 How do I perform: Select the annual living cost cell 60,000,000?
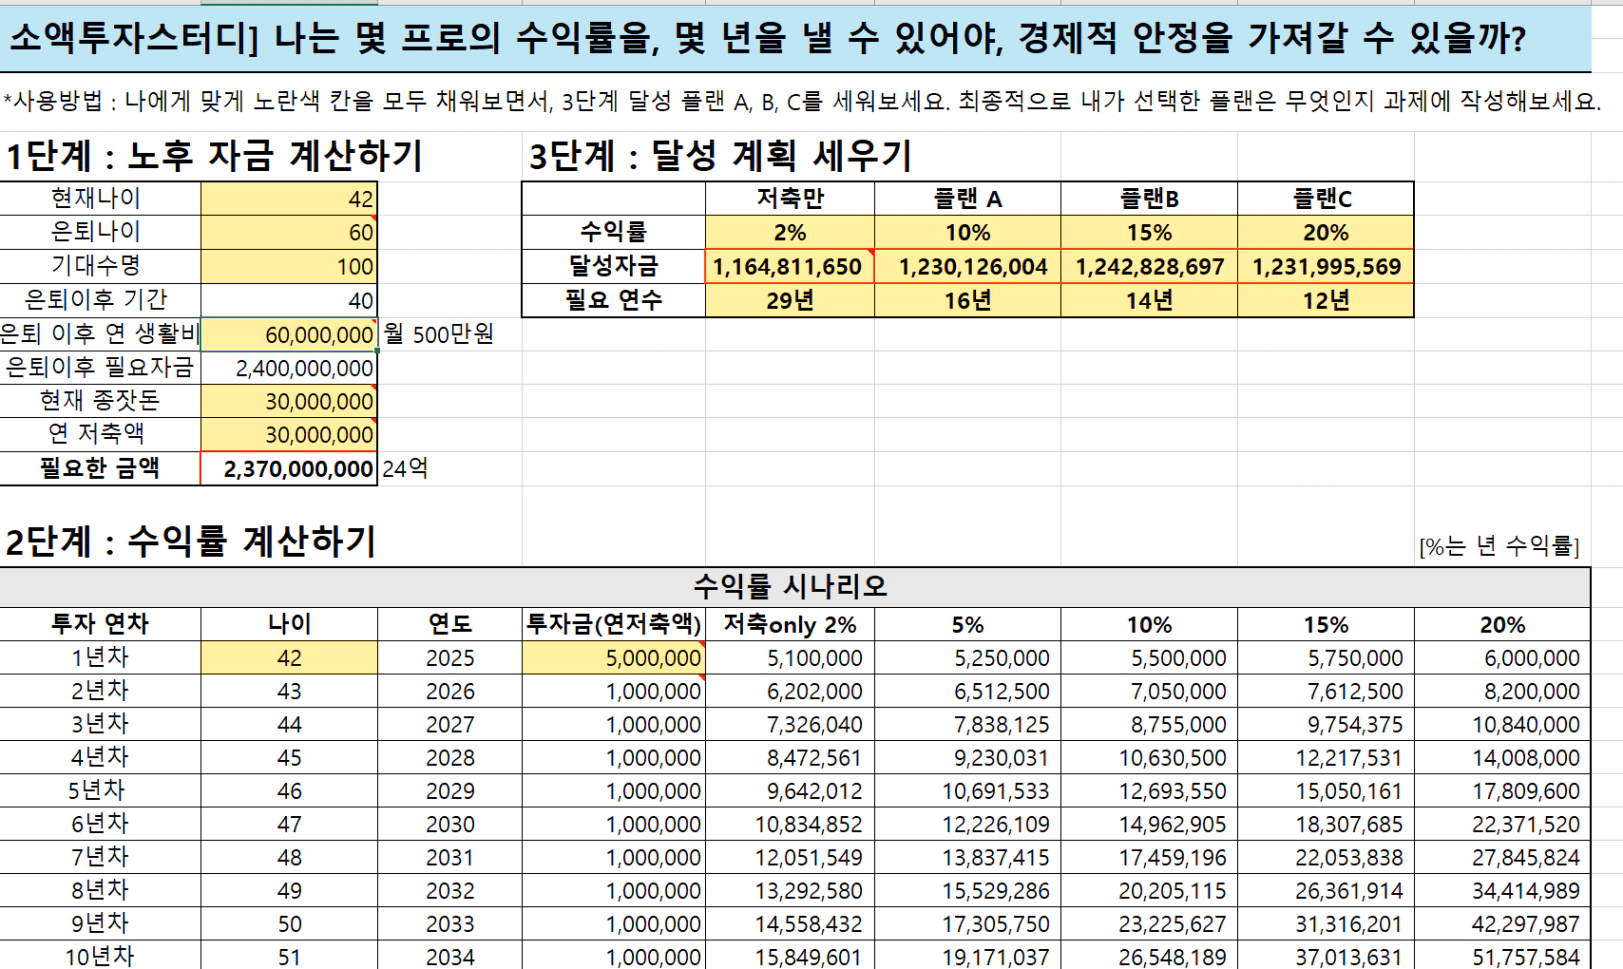289,334
